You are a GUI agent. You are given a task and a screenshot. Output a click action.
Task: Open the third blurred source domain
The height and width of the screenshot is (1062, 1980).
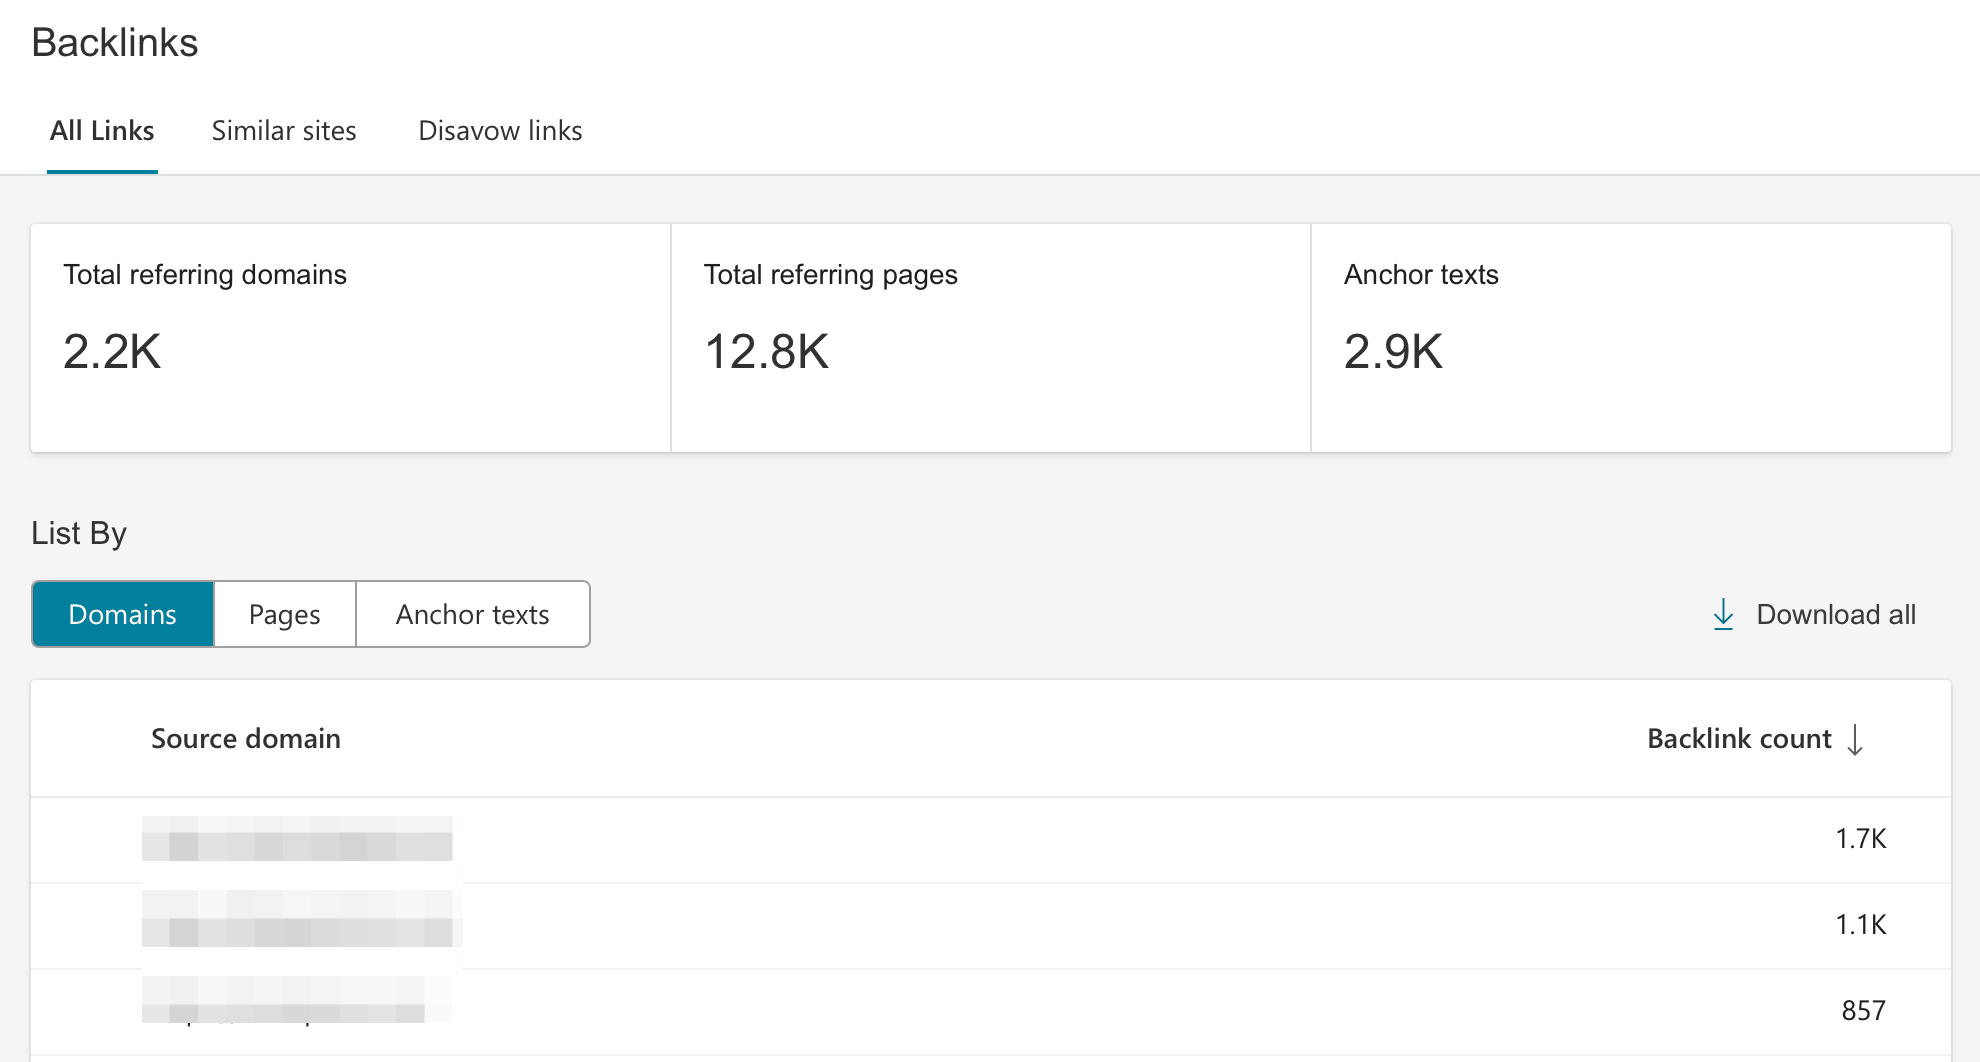click(x=284, y=1000)
